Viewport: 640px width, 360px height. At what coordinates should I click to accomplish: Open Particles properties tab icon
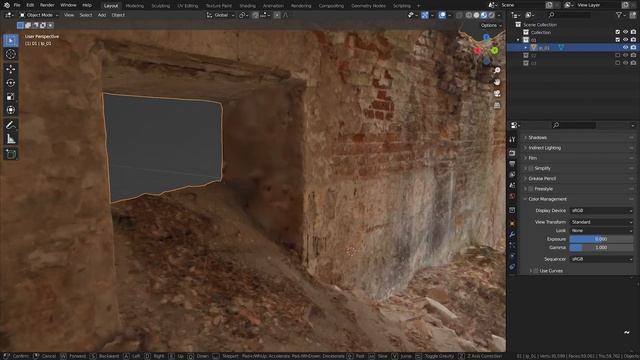[x=512, y=245]
